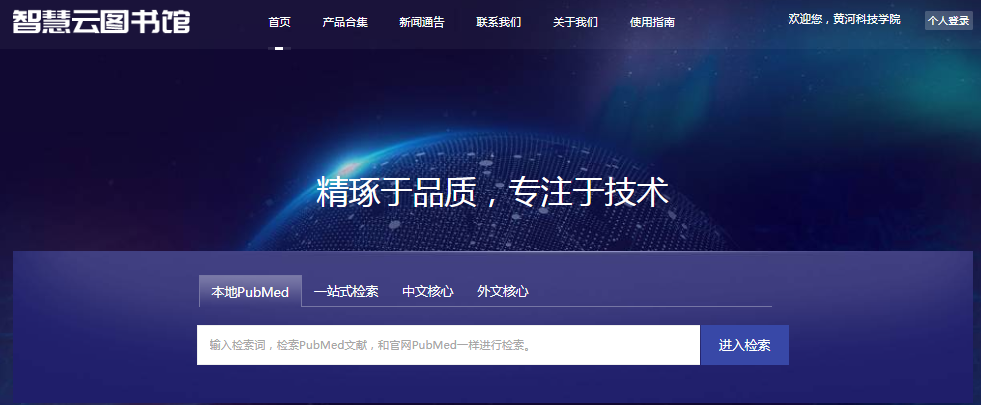Focus the PubMed search keyword input box

point(448,346)
